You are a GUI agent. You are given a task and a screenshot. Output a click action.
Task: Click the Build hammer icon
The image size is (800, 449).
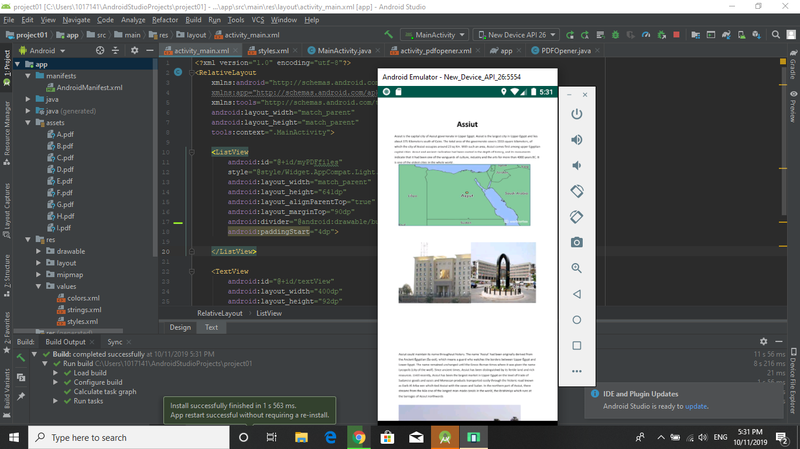(389, 34)
